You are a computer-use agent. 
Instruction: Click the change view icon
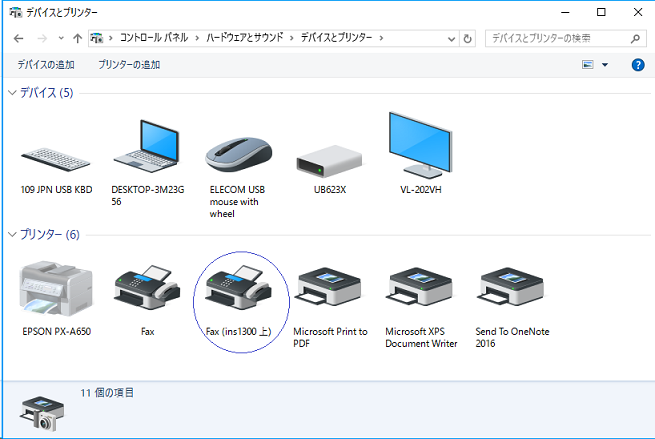pos(588,64)
